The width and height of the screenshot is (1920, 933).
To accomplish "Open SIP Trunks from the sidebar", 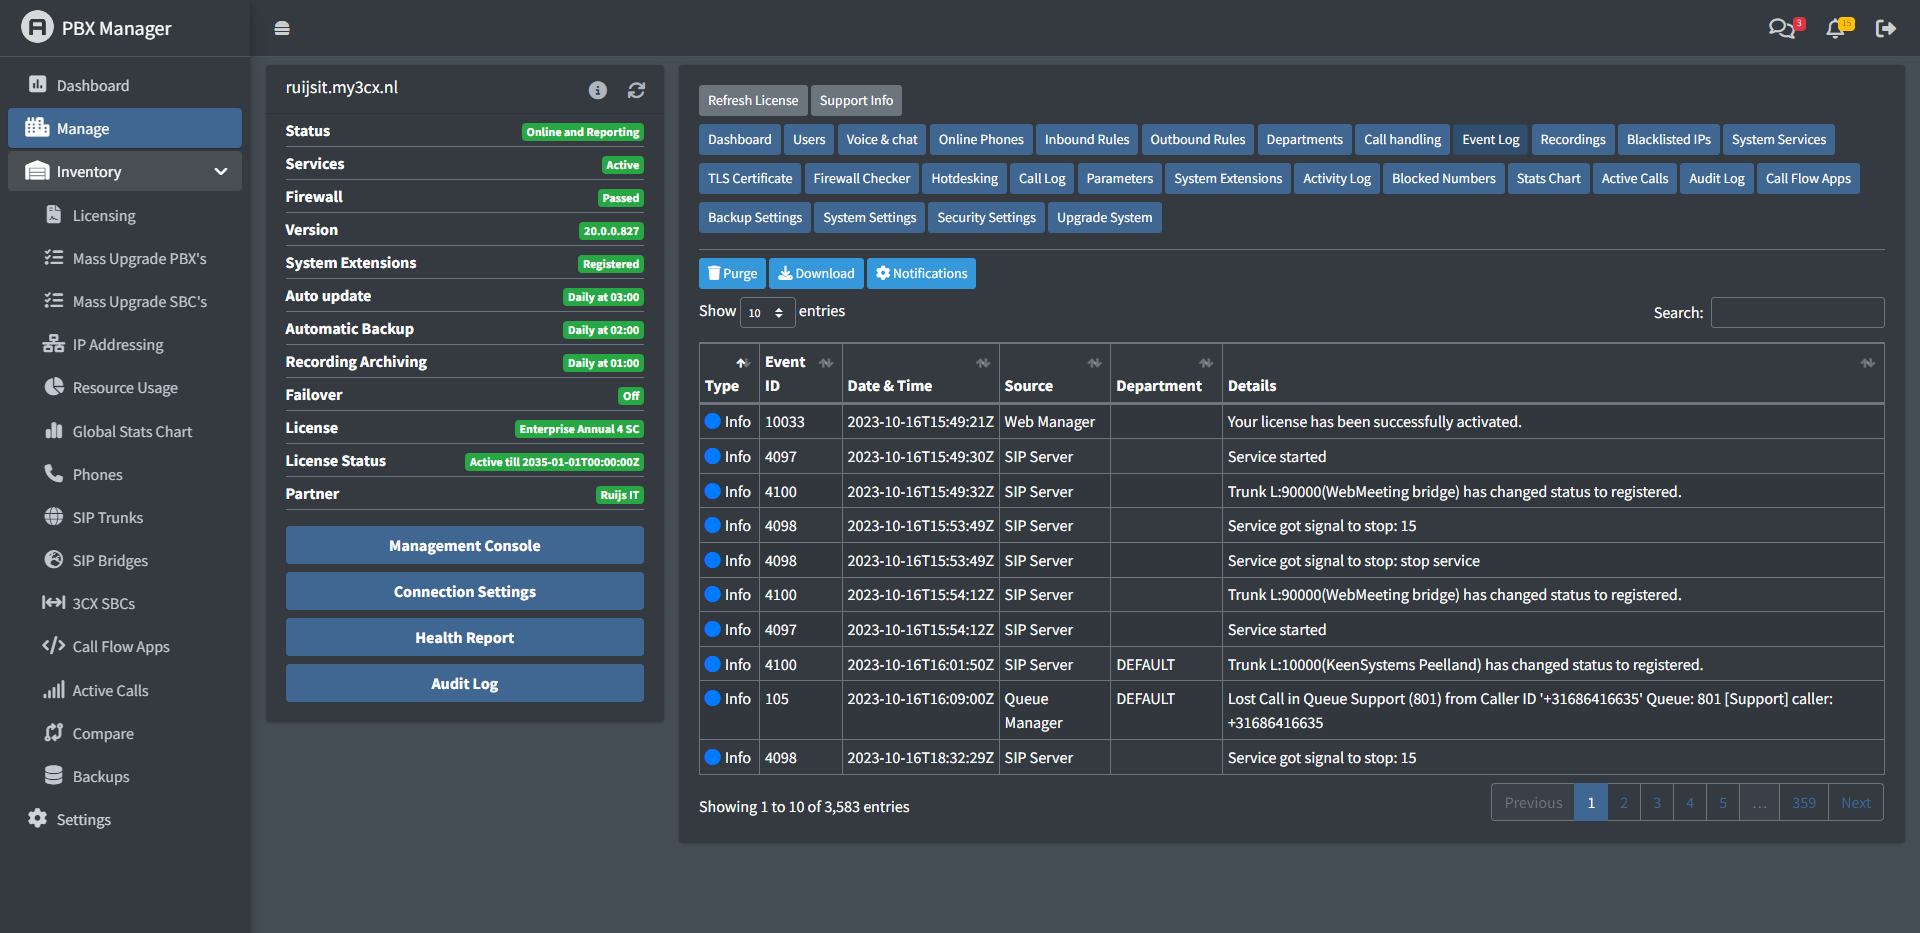I will (107, 517).
